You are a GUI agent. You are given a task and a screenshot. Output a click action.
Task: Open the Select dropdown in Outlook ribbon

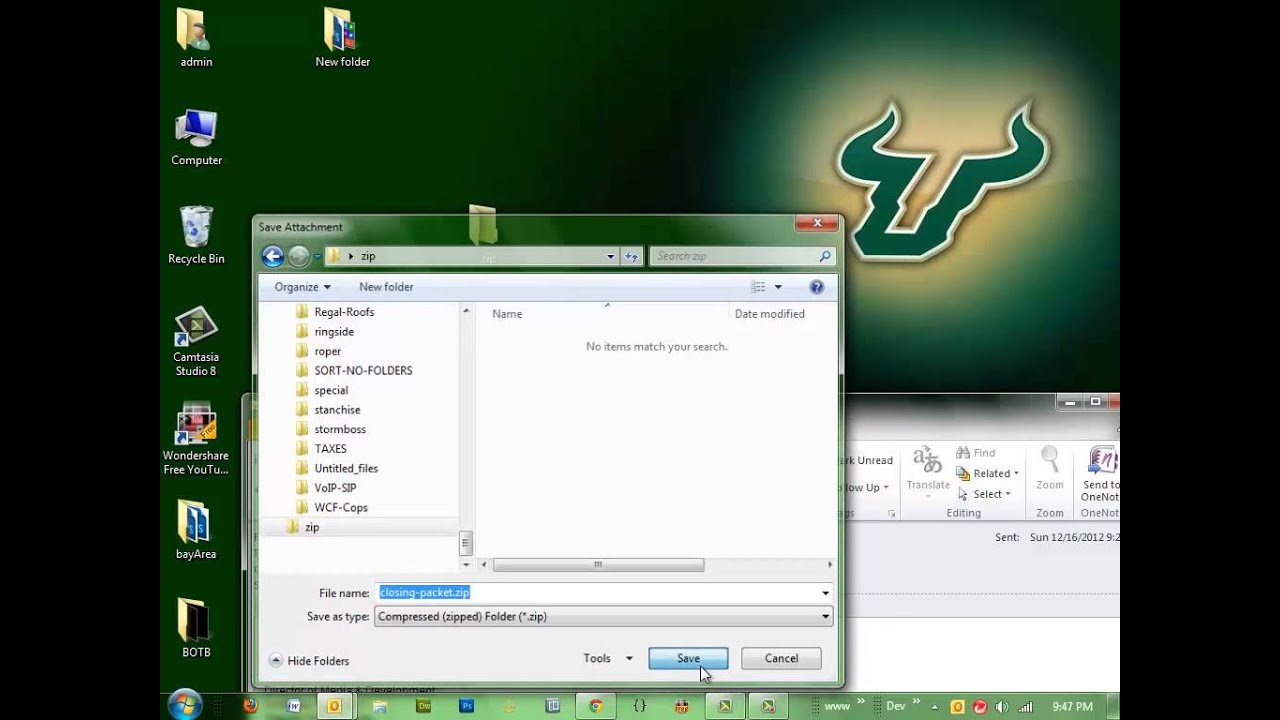coord(984,494)
